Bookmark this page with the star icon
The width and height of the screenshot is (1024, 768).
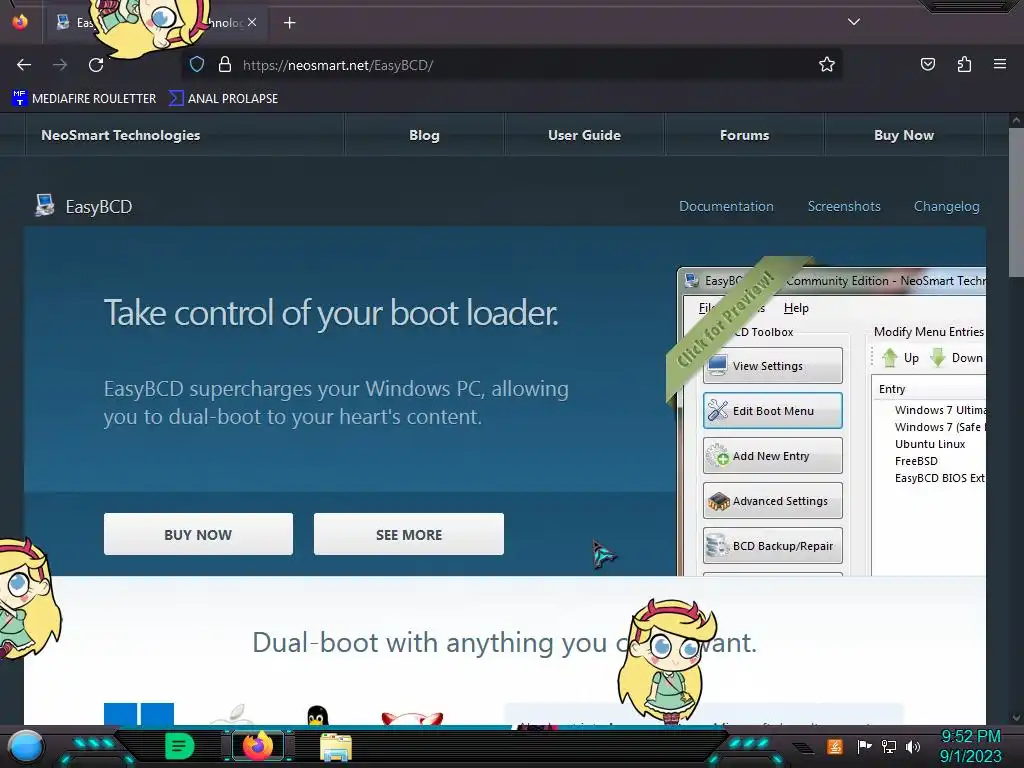click(827, 64)
